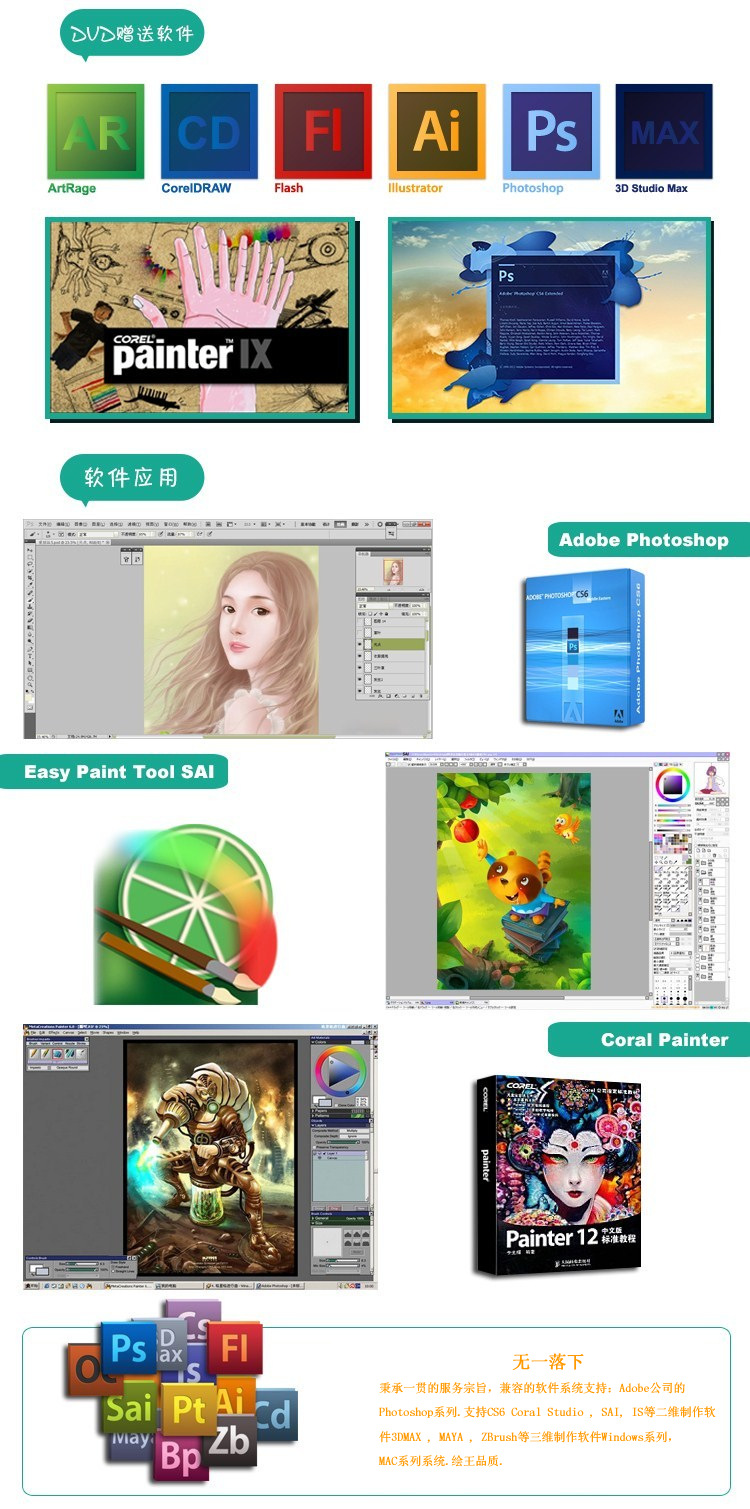Image resolution: width=750 pixels, height=1509 pixels.
Task: Click the Coral Painter green label
Action: [x=650, y=1040]
